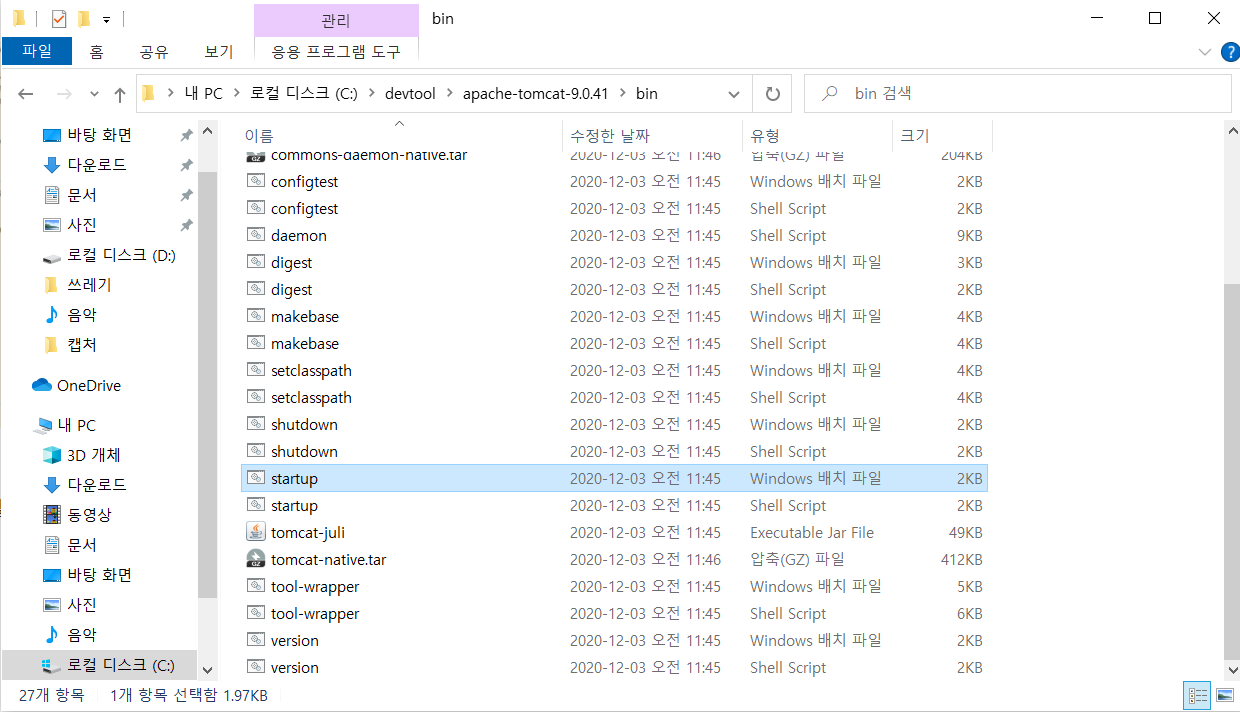Switch to the 공유 ribbon tab
The height and width of the screenshot is (712, 1240).
[x=154, y=51]
